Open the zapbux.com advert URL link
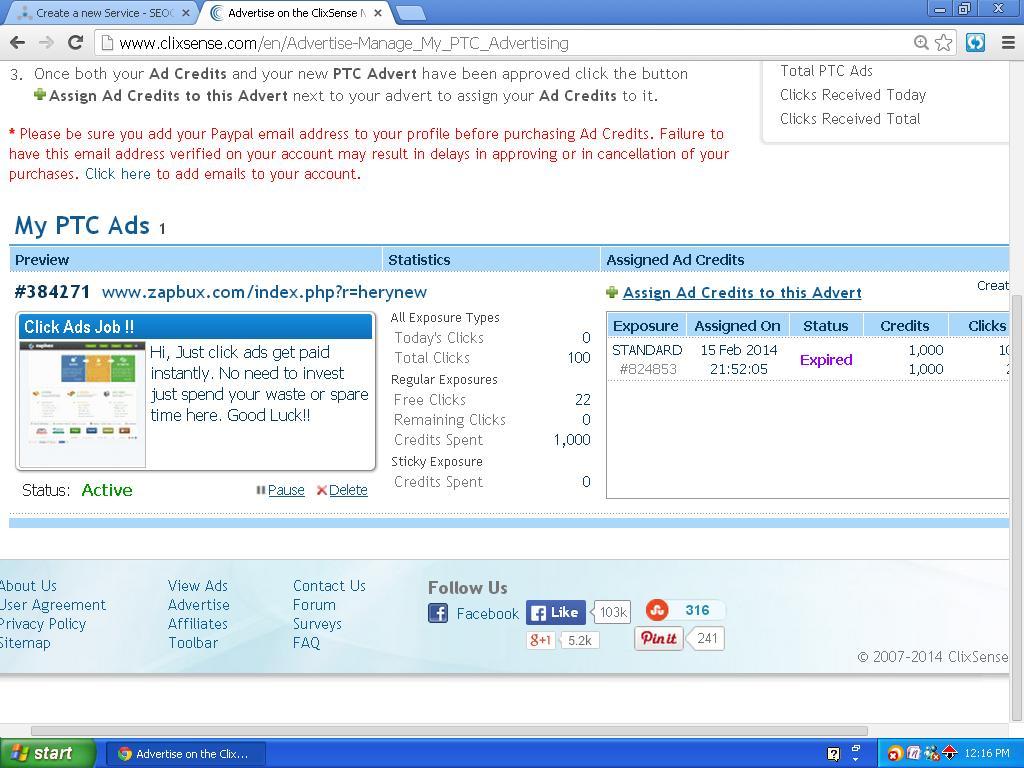The height and width of the screenshot is (768, 1024). tap(264, 292)
